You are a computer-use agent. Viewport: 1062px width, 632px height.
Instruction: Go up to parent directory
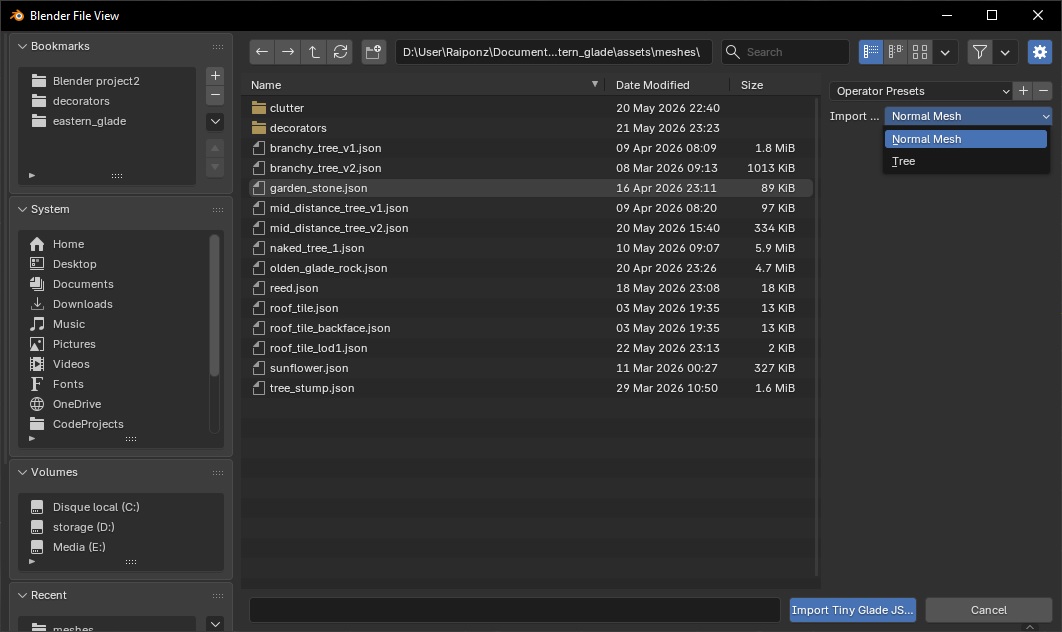click(314, 52)
